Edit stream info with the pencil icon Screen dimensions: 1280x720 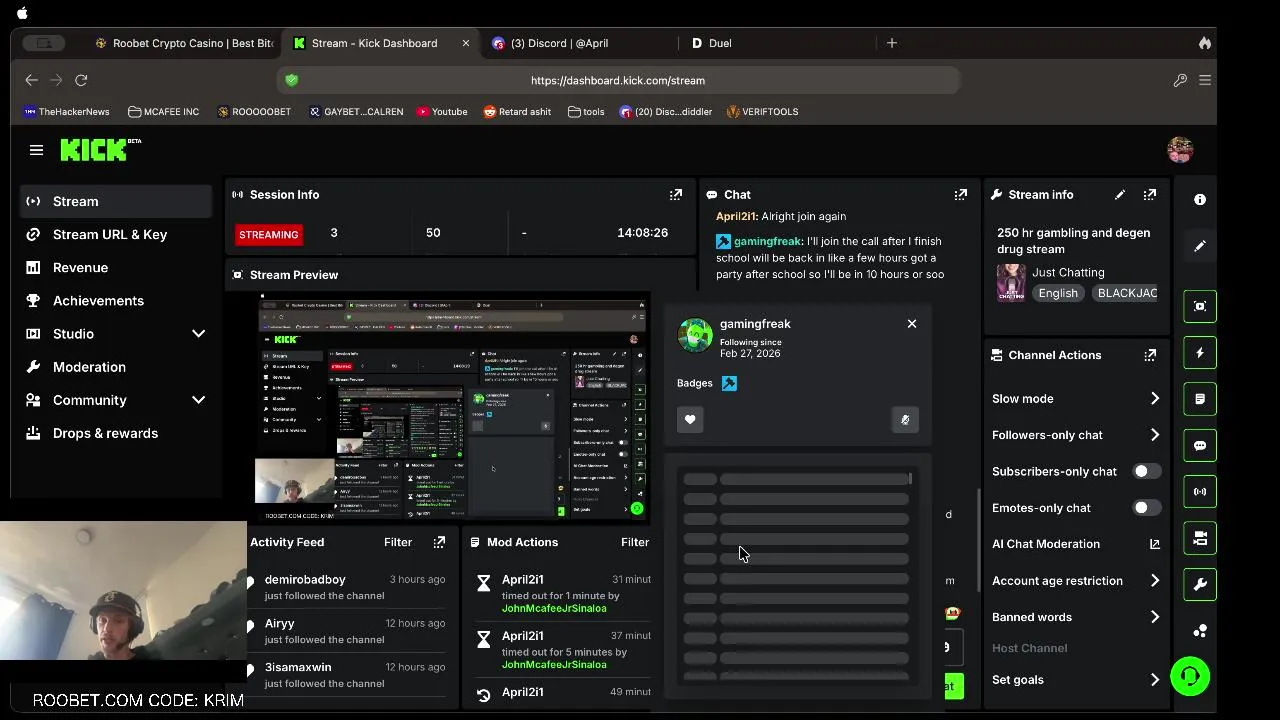coord(1120,195)
